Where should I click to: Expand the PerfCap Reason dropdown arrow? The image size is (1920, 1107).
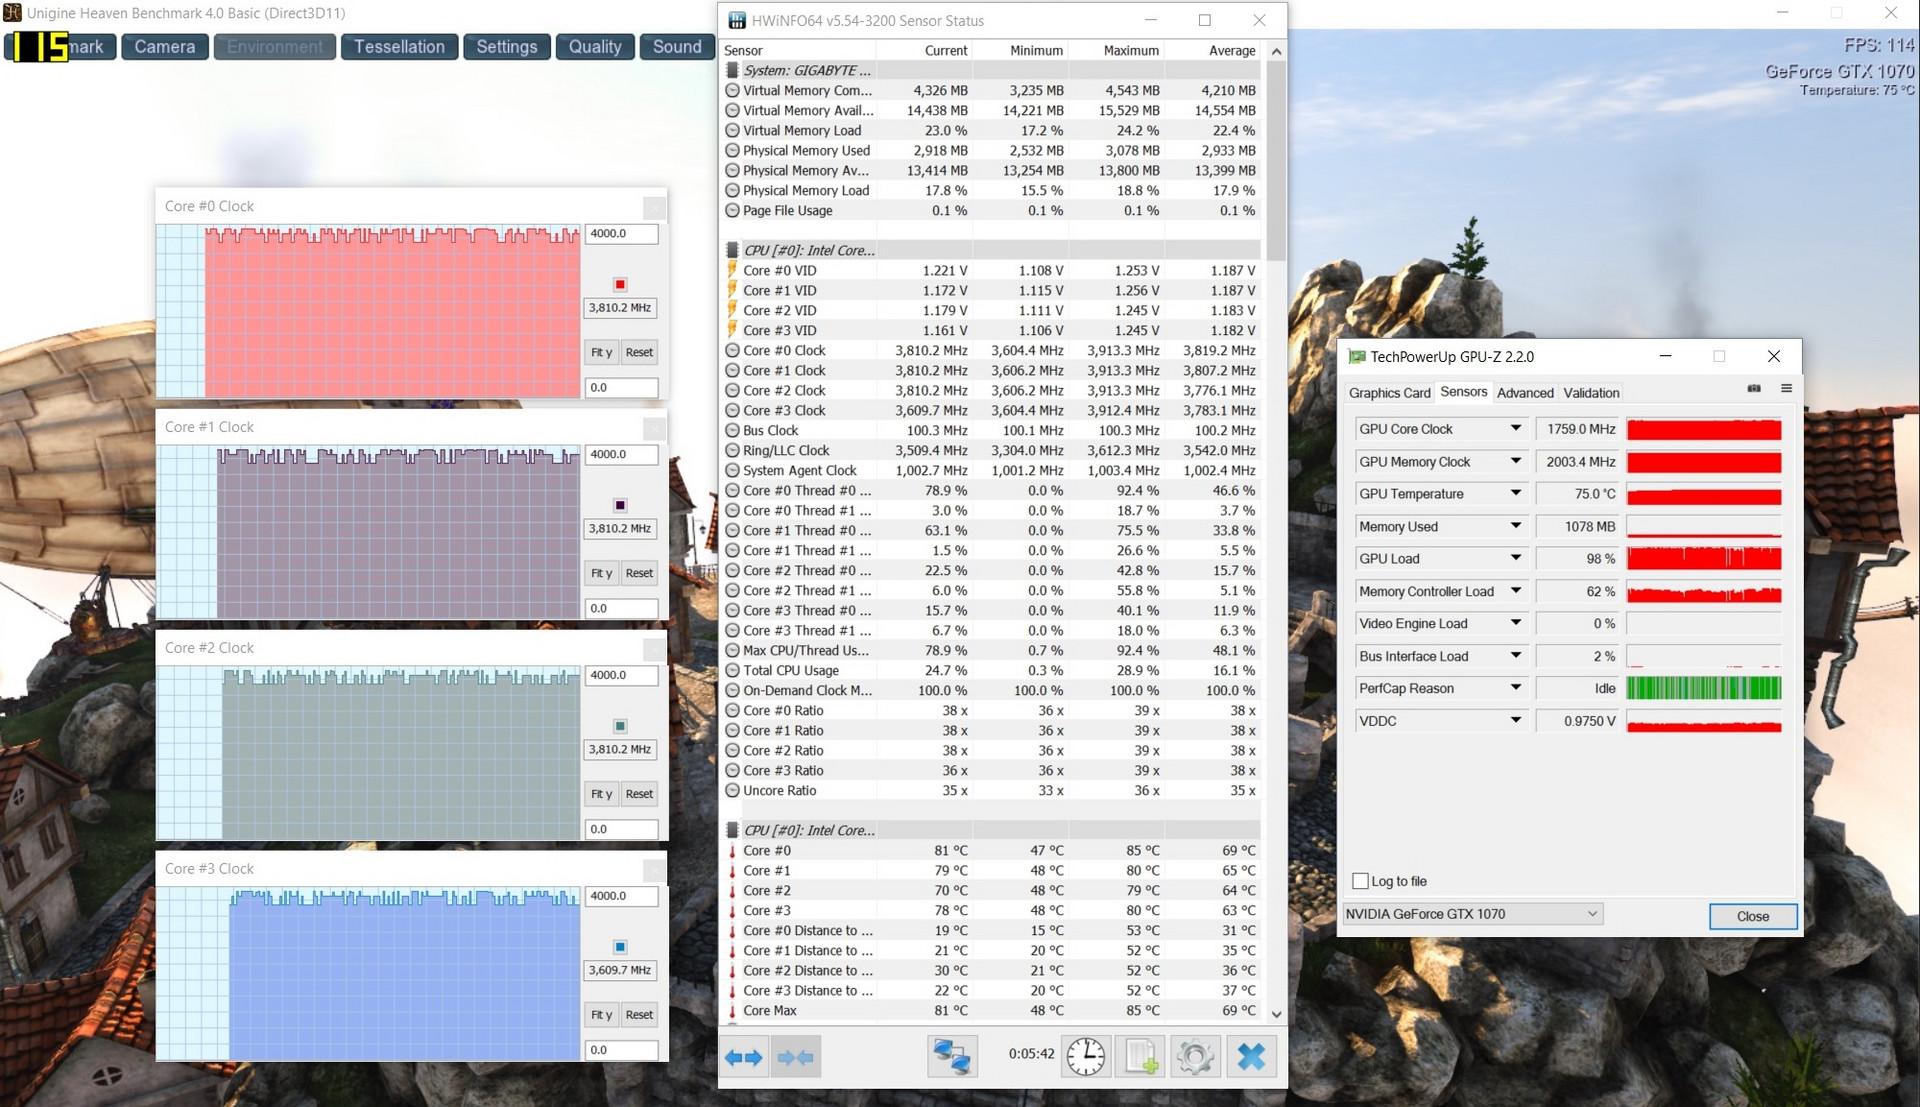[1515, 688]
